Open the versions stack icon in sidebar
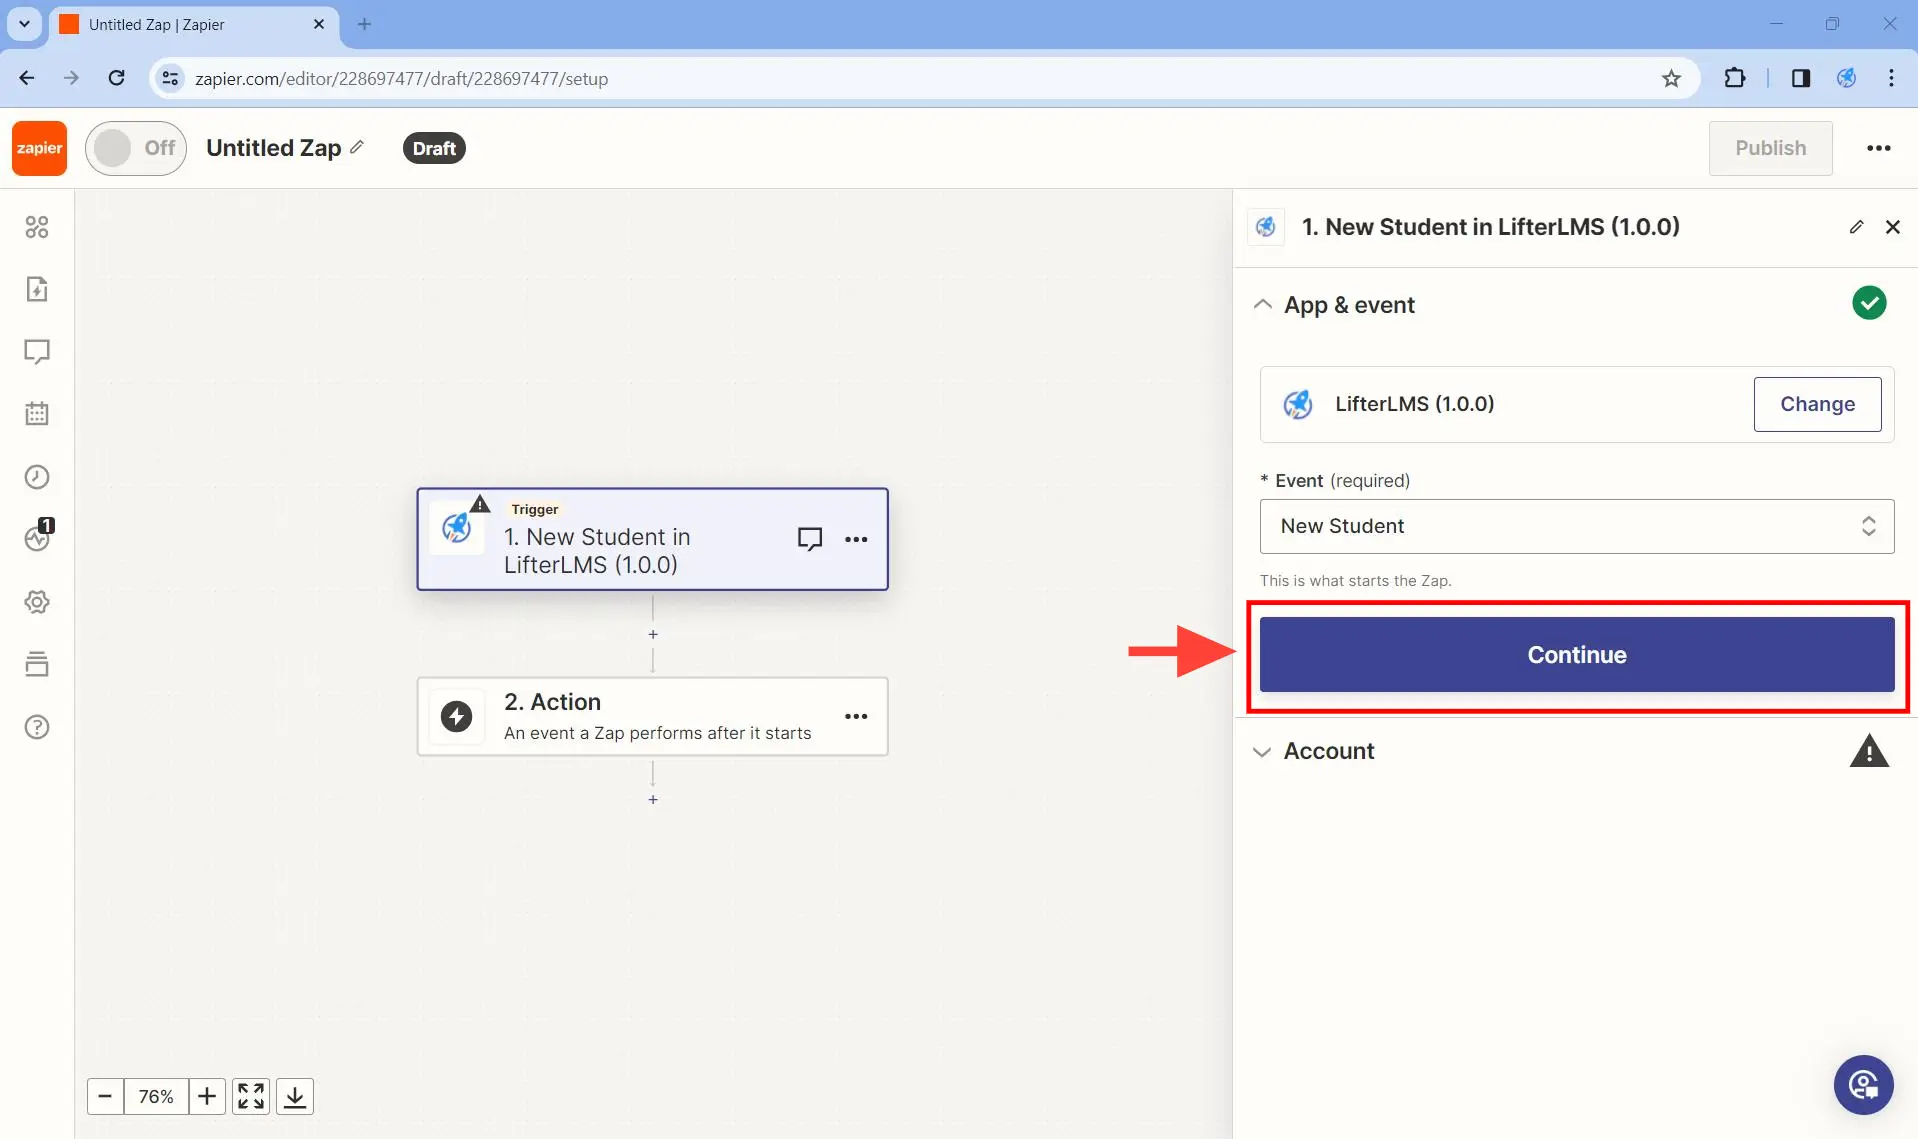The image size is (1918, 1139). pyautogui.click(x=37, y=664)
